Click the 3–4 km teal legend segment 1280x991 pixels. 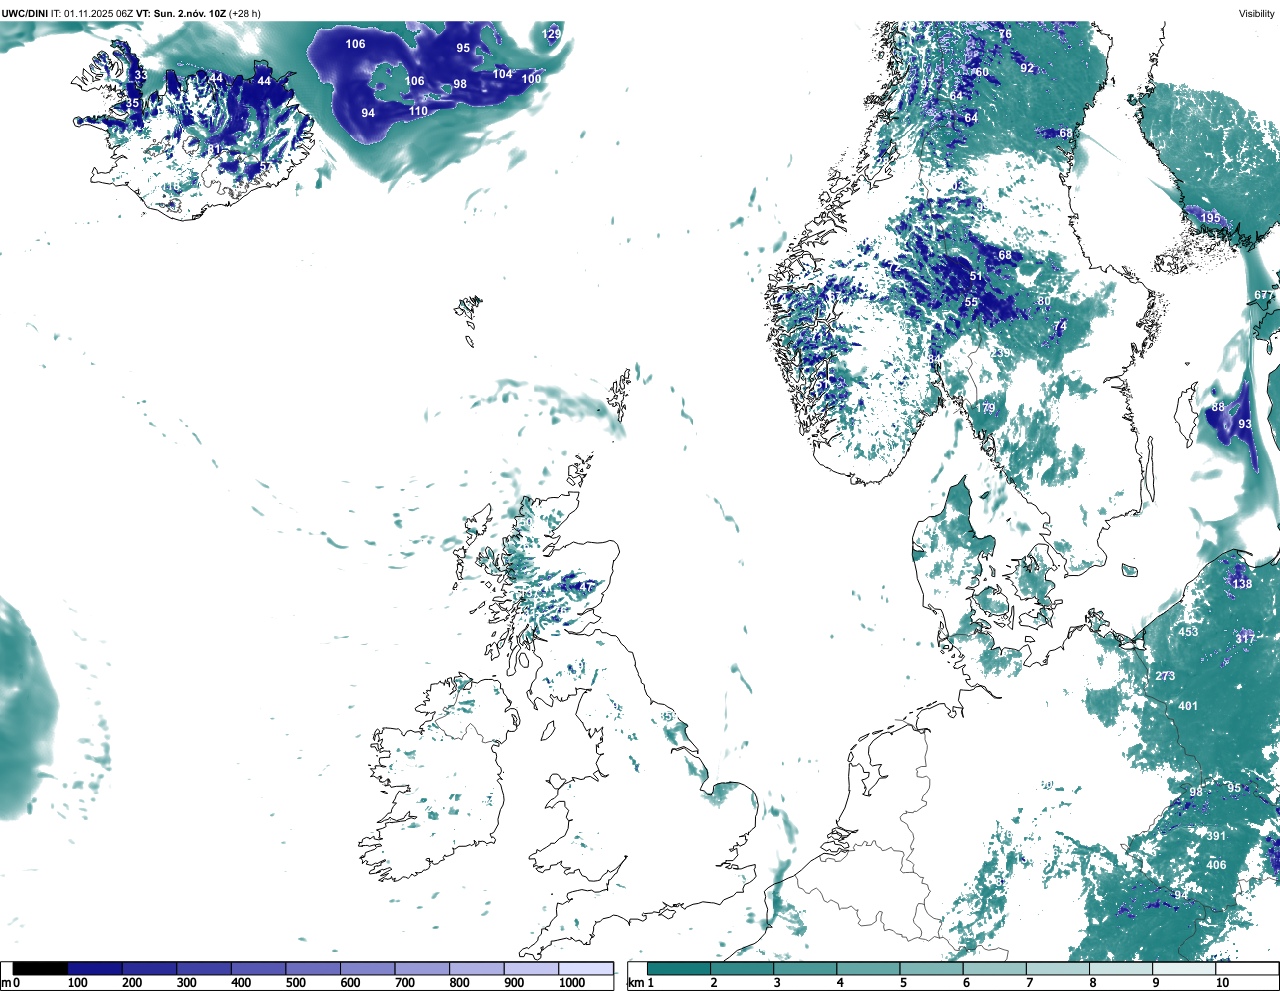coord(805,968)
